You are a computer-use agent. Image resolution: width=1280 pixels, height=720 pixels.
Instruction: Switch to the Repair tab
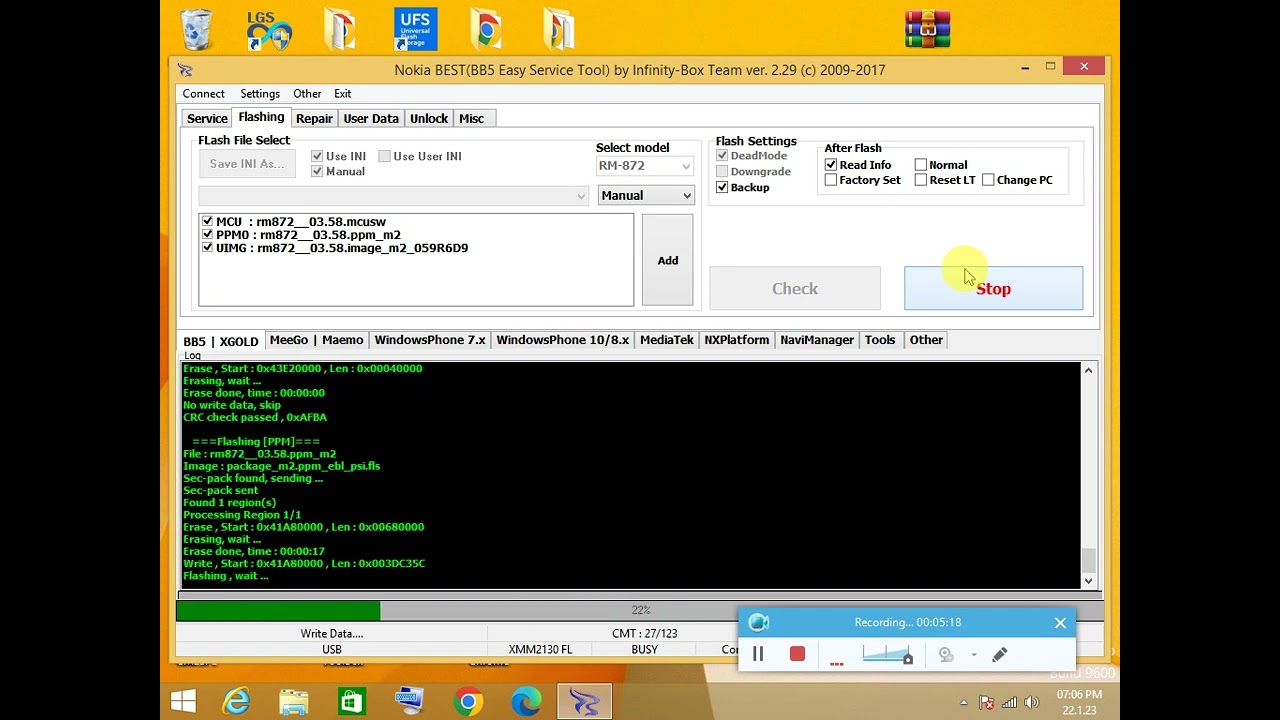tap(314, 118)
